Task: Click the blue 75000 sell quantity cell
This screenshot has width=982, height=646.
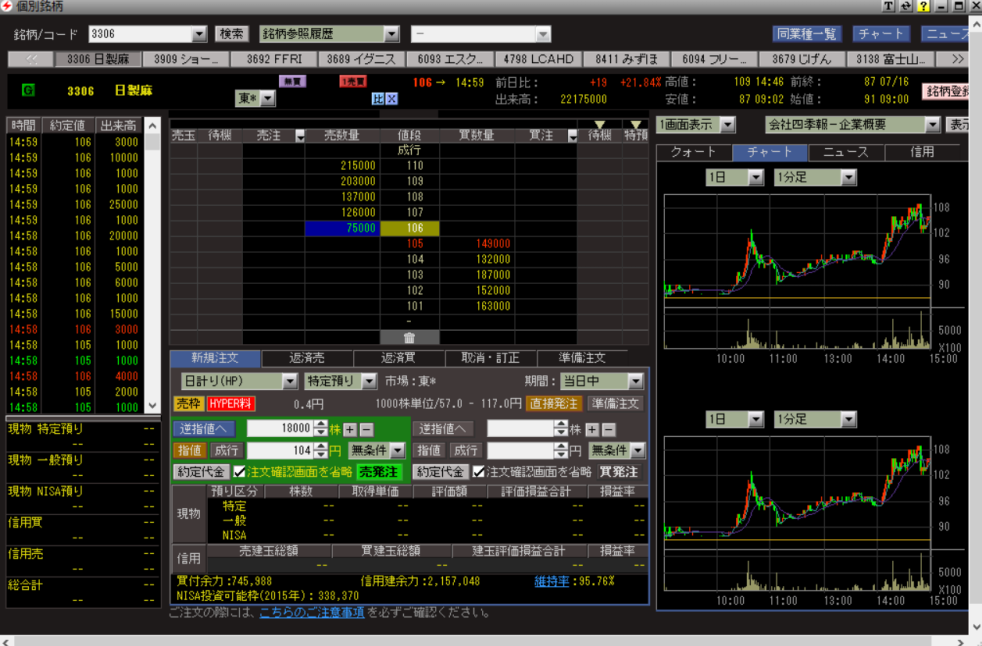Action: click(x=342, y=228)
